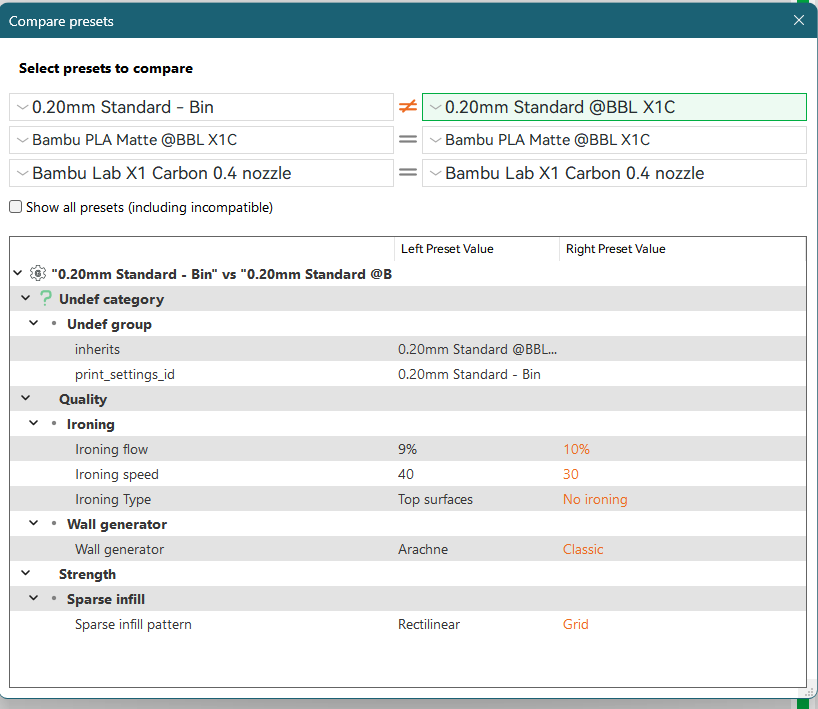Viewport: 818px width, 709px height.
Task: Click the resize grip in dialog corner
Action: pos(810,692)
